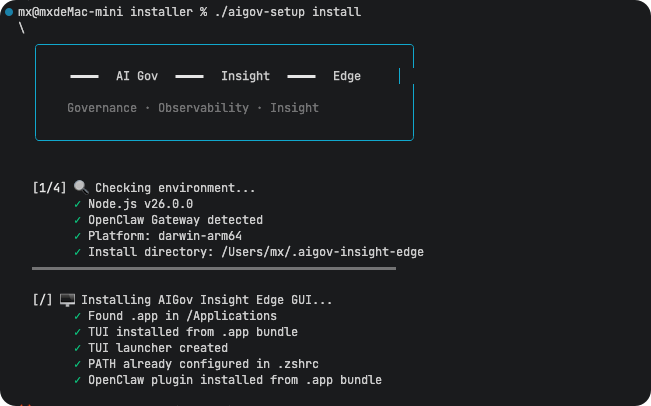Screen dimensions: 651x406
Task: Click the OpenClaw plugin installed from .app bundle text
Action: click(235, 380)
